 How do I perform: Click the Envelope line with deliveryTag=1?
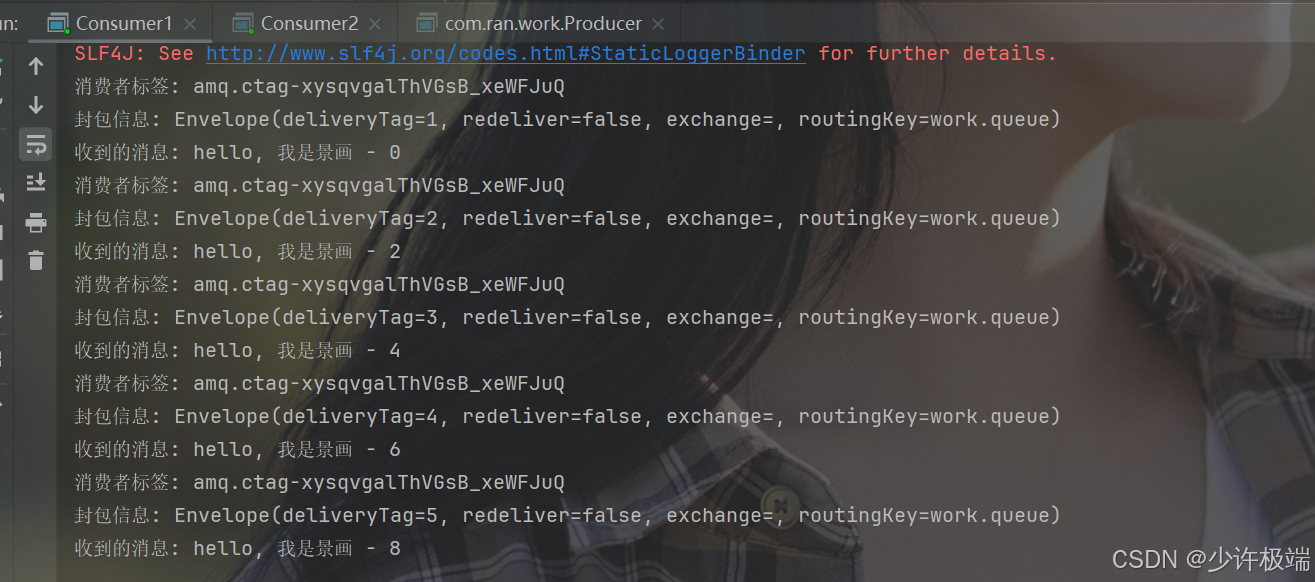(567, 120)
